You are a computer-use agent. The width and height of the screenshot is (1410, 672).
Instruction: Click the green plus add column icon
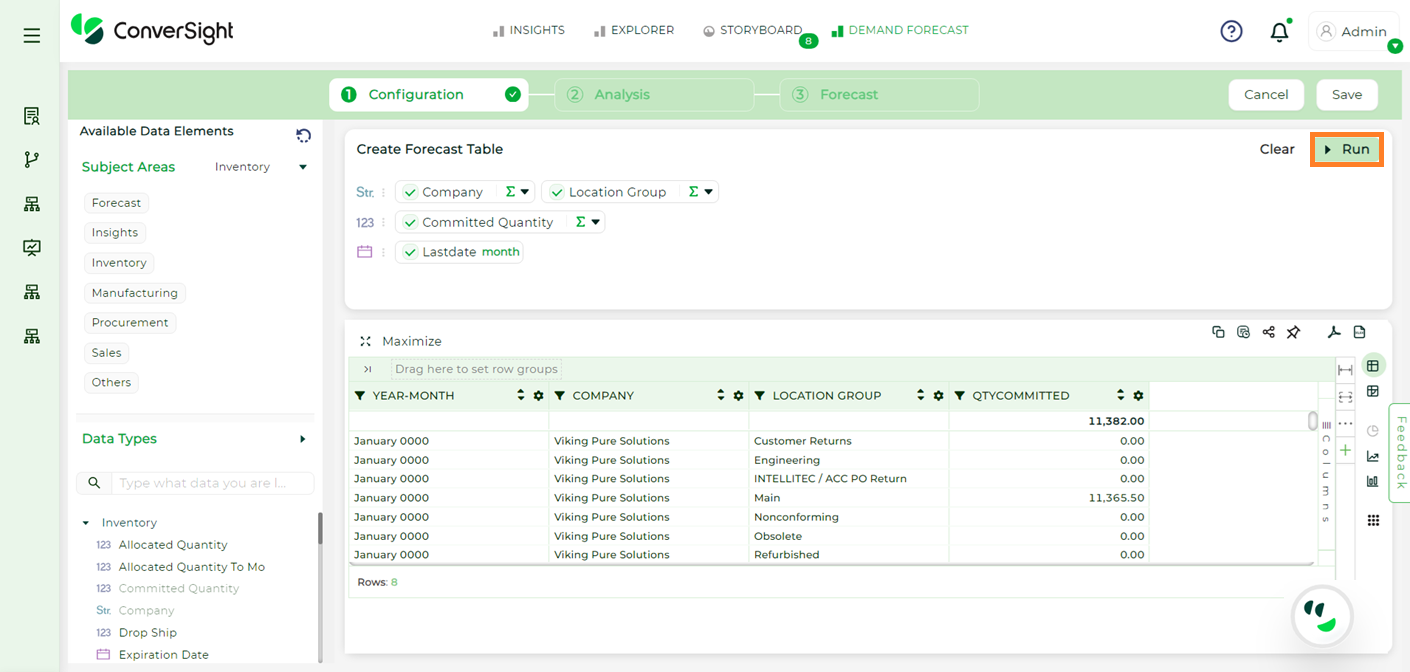[1345, 451]
